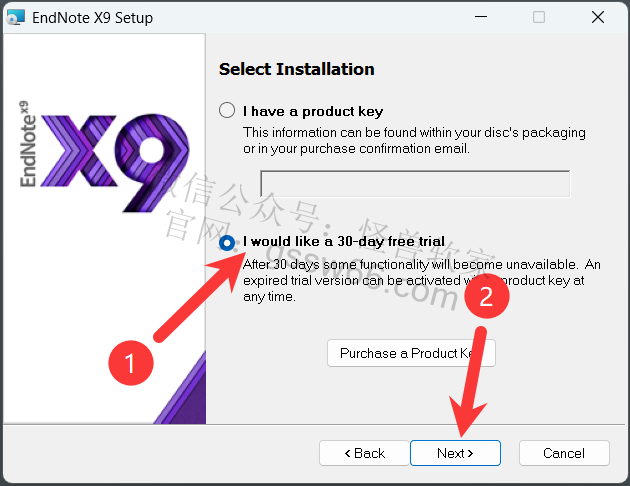This screenshot has height=486, width=630.
Task: Click the disabled maximize window button
Action: (x=539, y=18)
